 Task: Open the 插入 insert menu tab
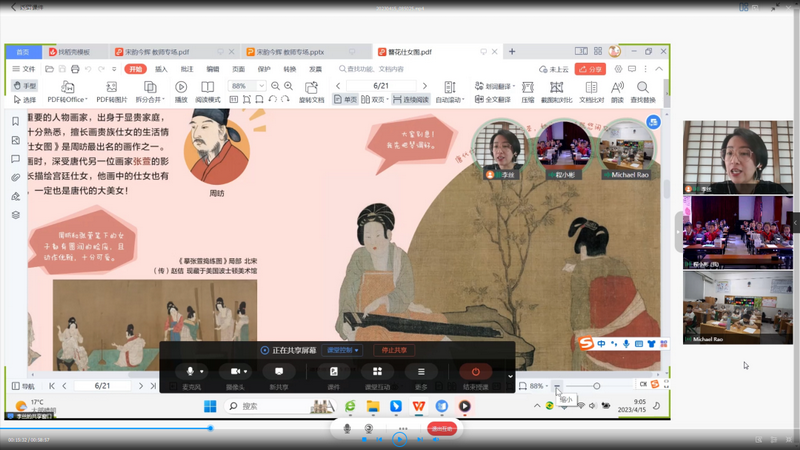(161, 69)
